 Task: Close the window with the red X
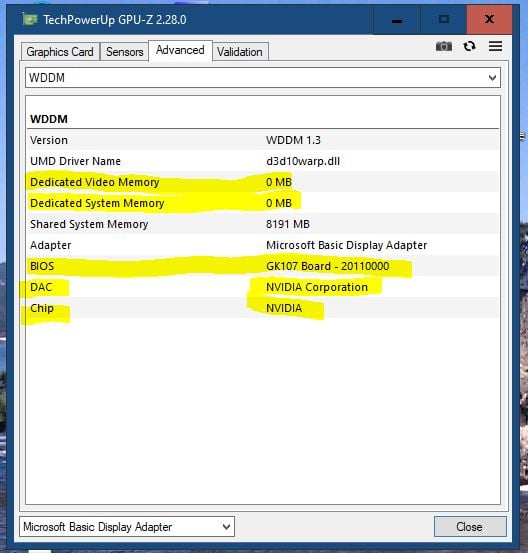click(490, 19)
